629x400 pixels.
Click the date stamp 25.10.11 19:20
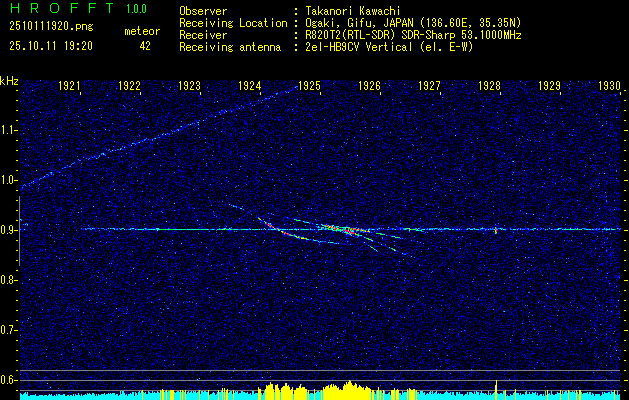click(51, 46)
